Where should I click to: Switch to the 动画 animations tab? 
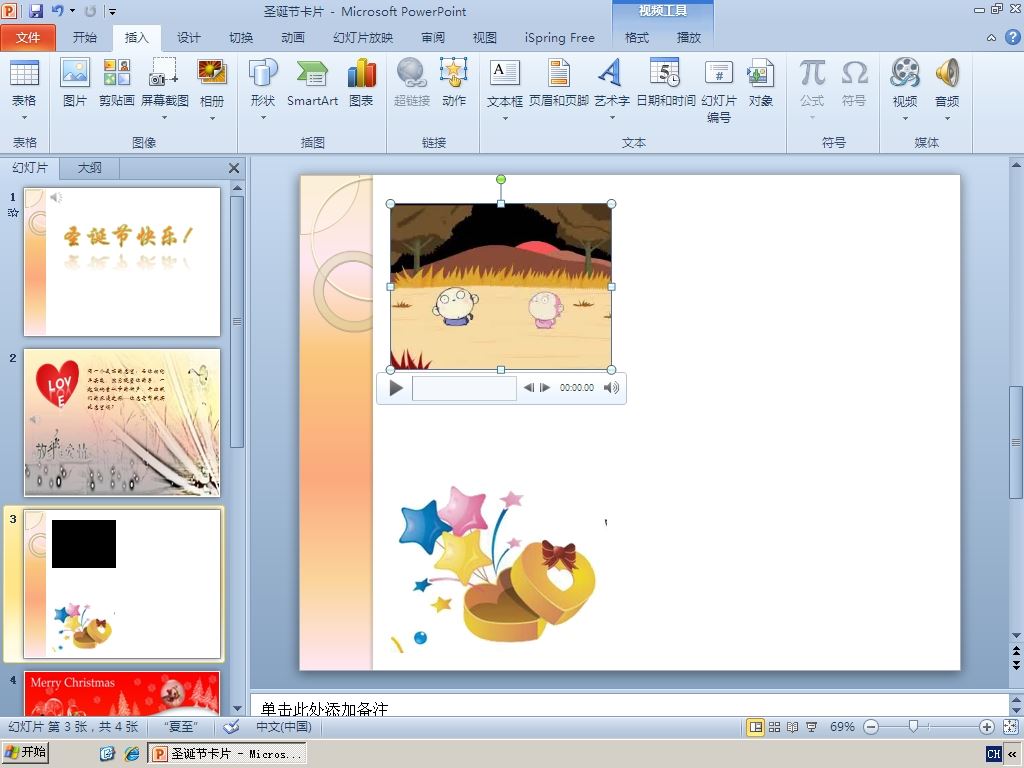tap(293, 38)
